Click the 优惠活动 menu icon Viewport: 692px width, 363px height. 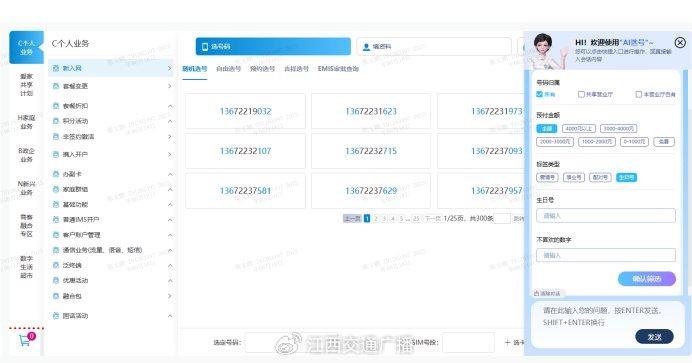coord(56,281)
